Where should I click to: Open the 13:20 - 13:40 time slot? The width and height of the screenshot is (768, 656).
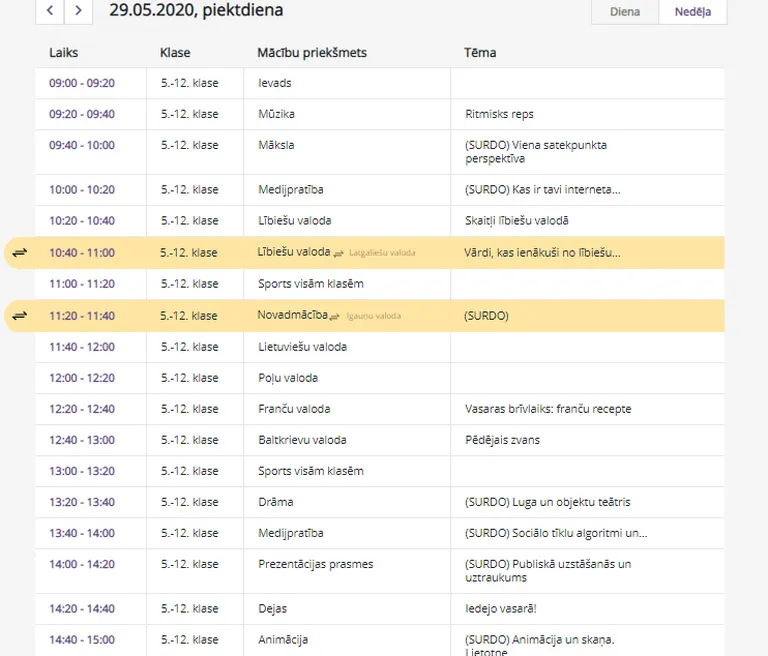(82, 502)
